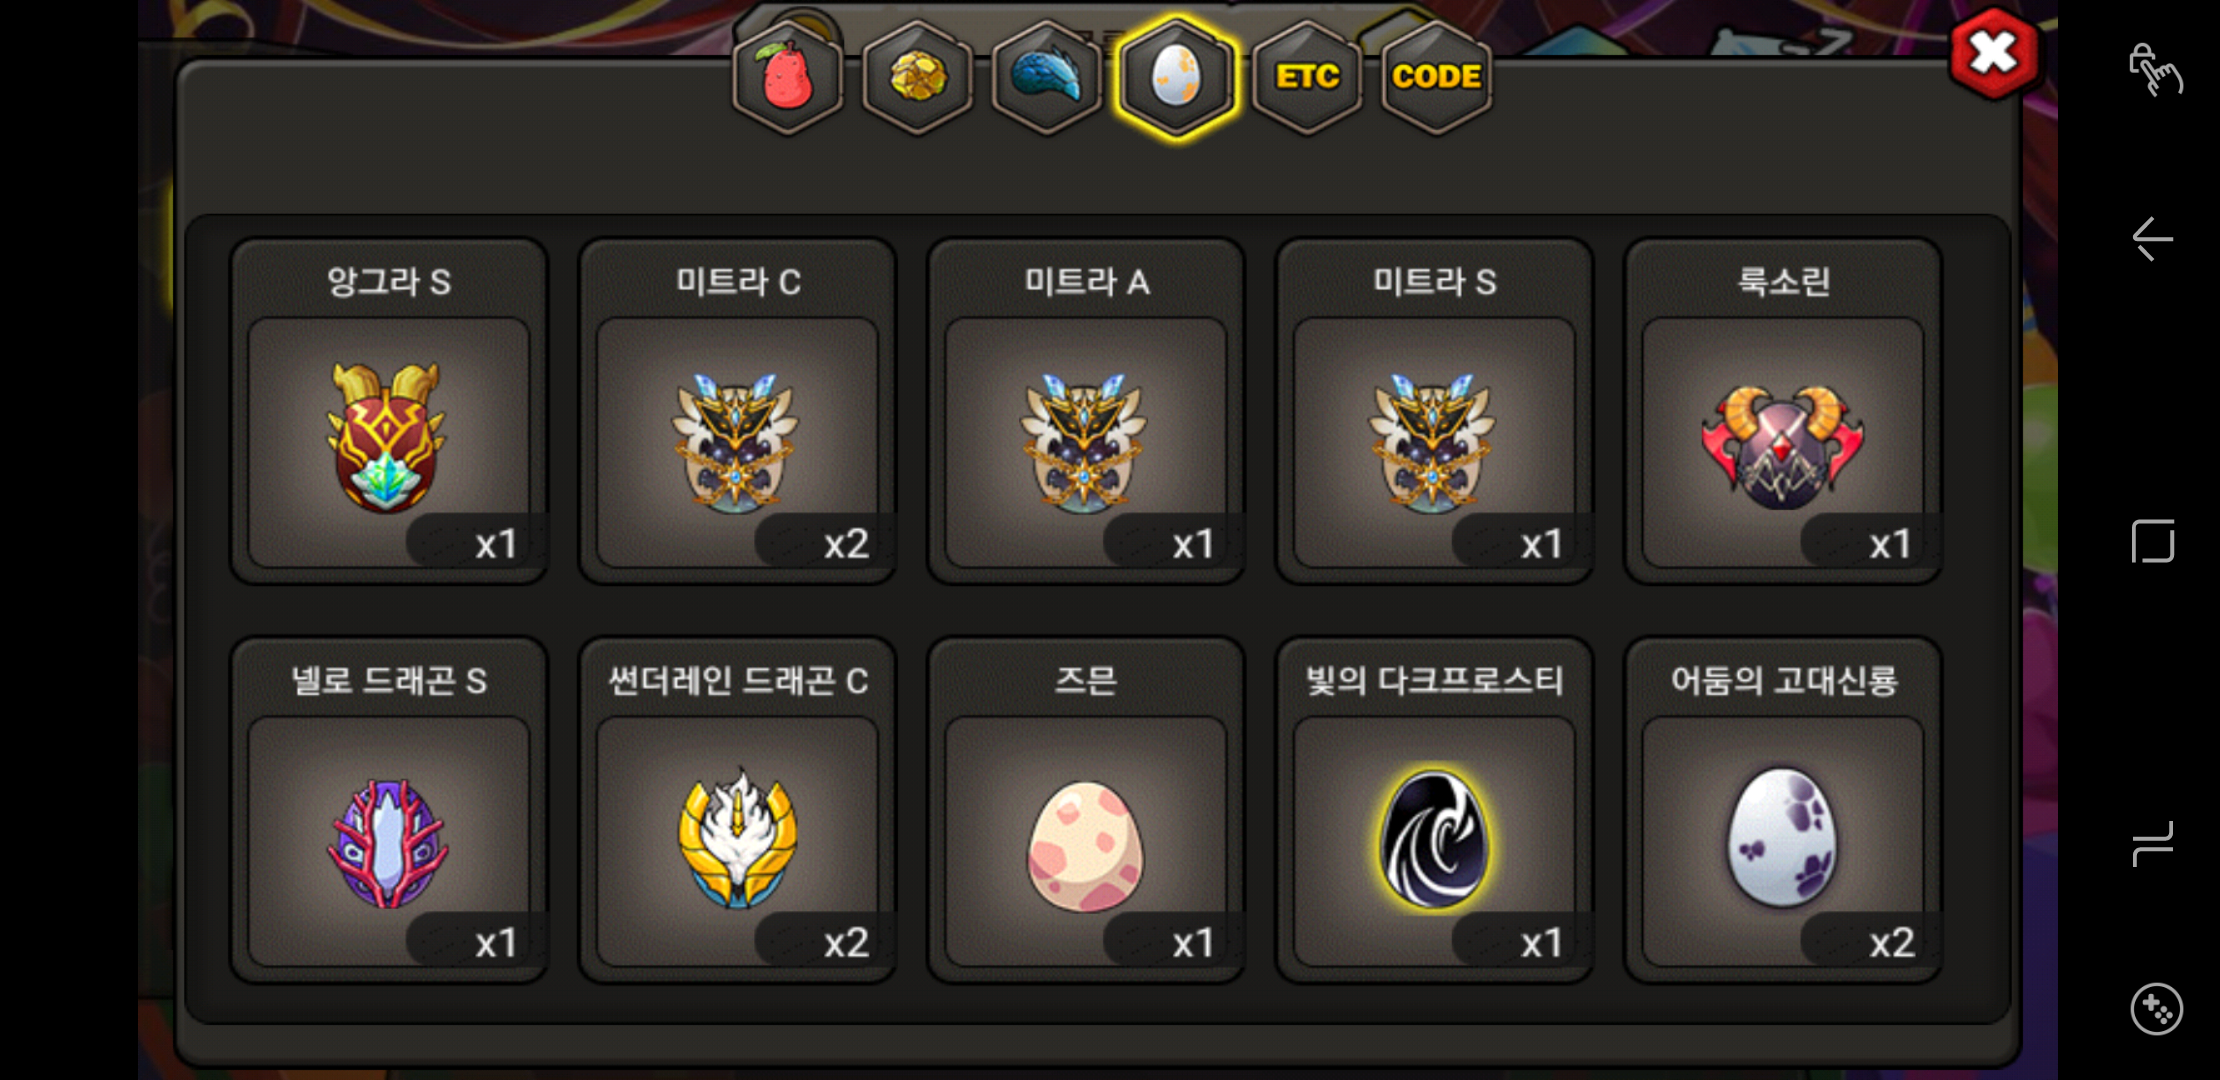Select the 앙그라 S egg
This screenshot has height=1080, width=2220.
point(389,411)
